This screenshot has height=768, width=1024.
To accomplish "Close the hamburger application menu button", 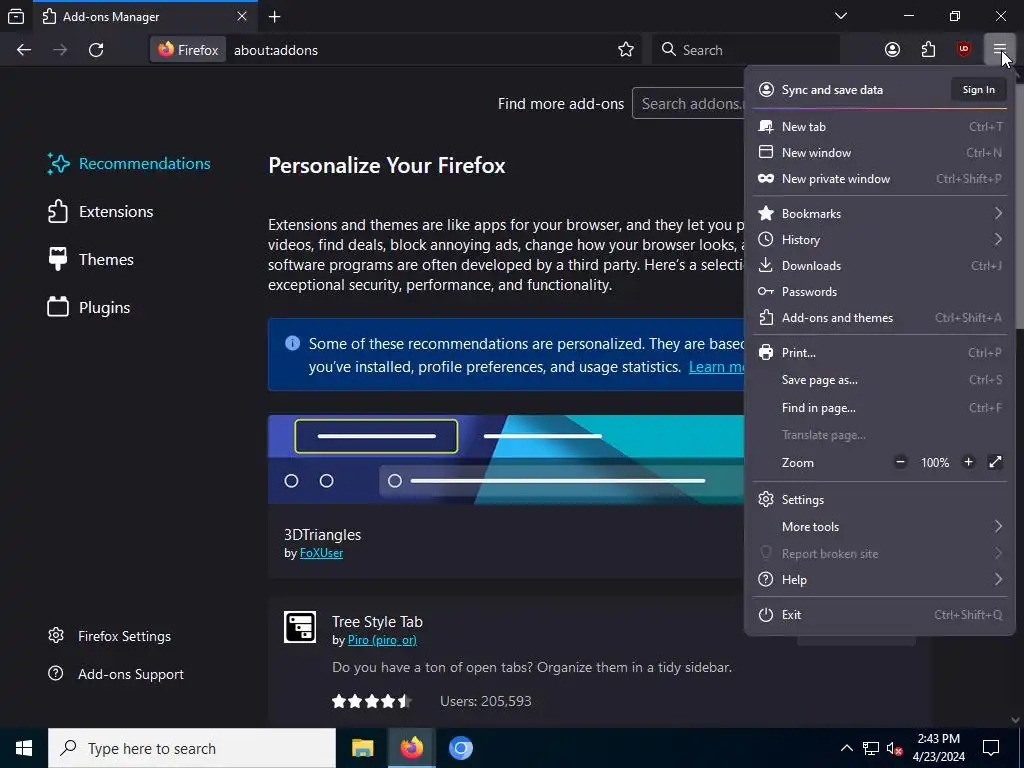I will pos(999,50).
